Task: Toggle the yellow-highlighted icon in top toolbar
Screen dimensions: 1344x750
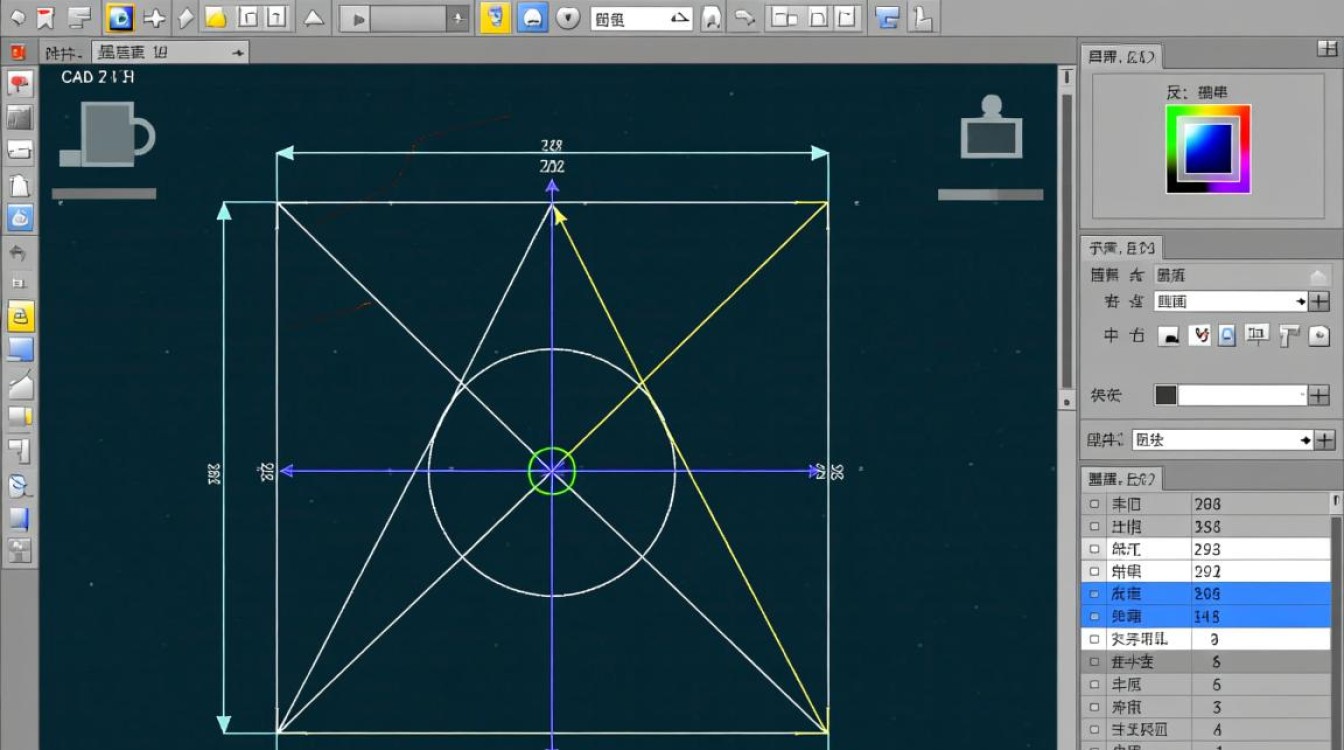Action: click(495, 17)
